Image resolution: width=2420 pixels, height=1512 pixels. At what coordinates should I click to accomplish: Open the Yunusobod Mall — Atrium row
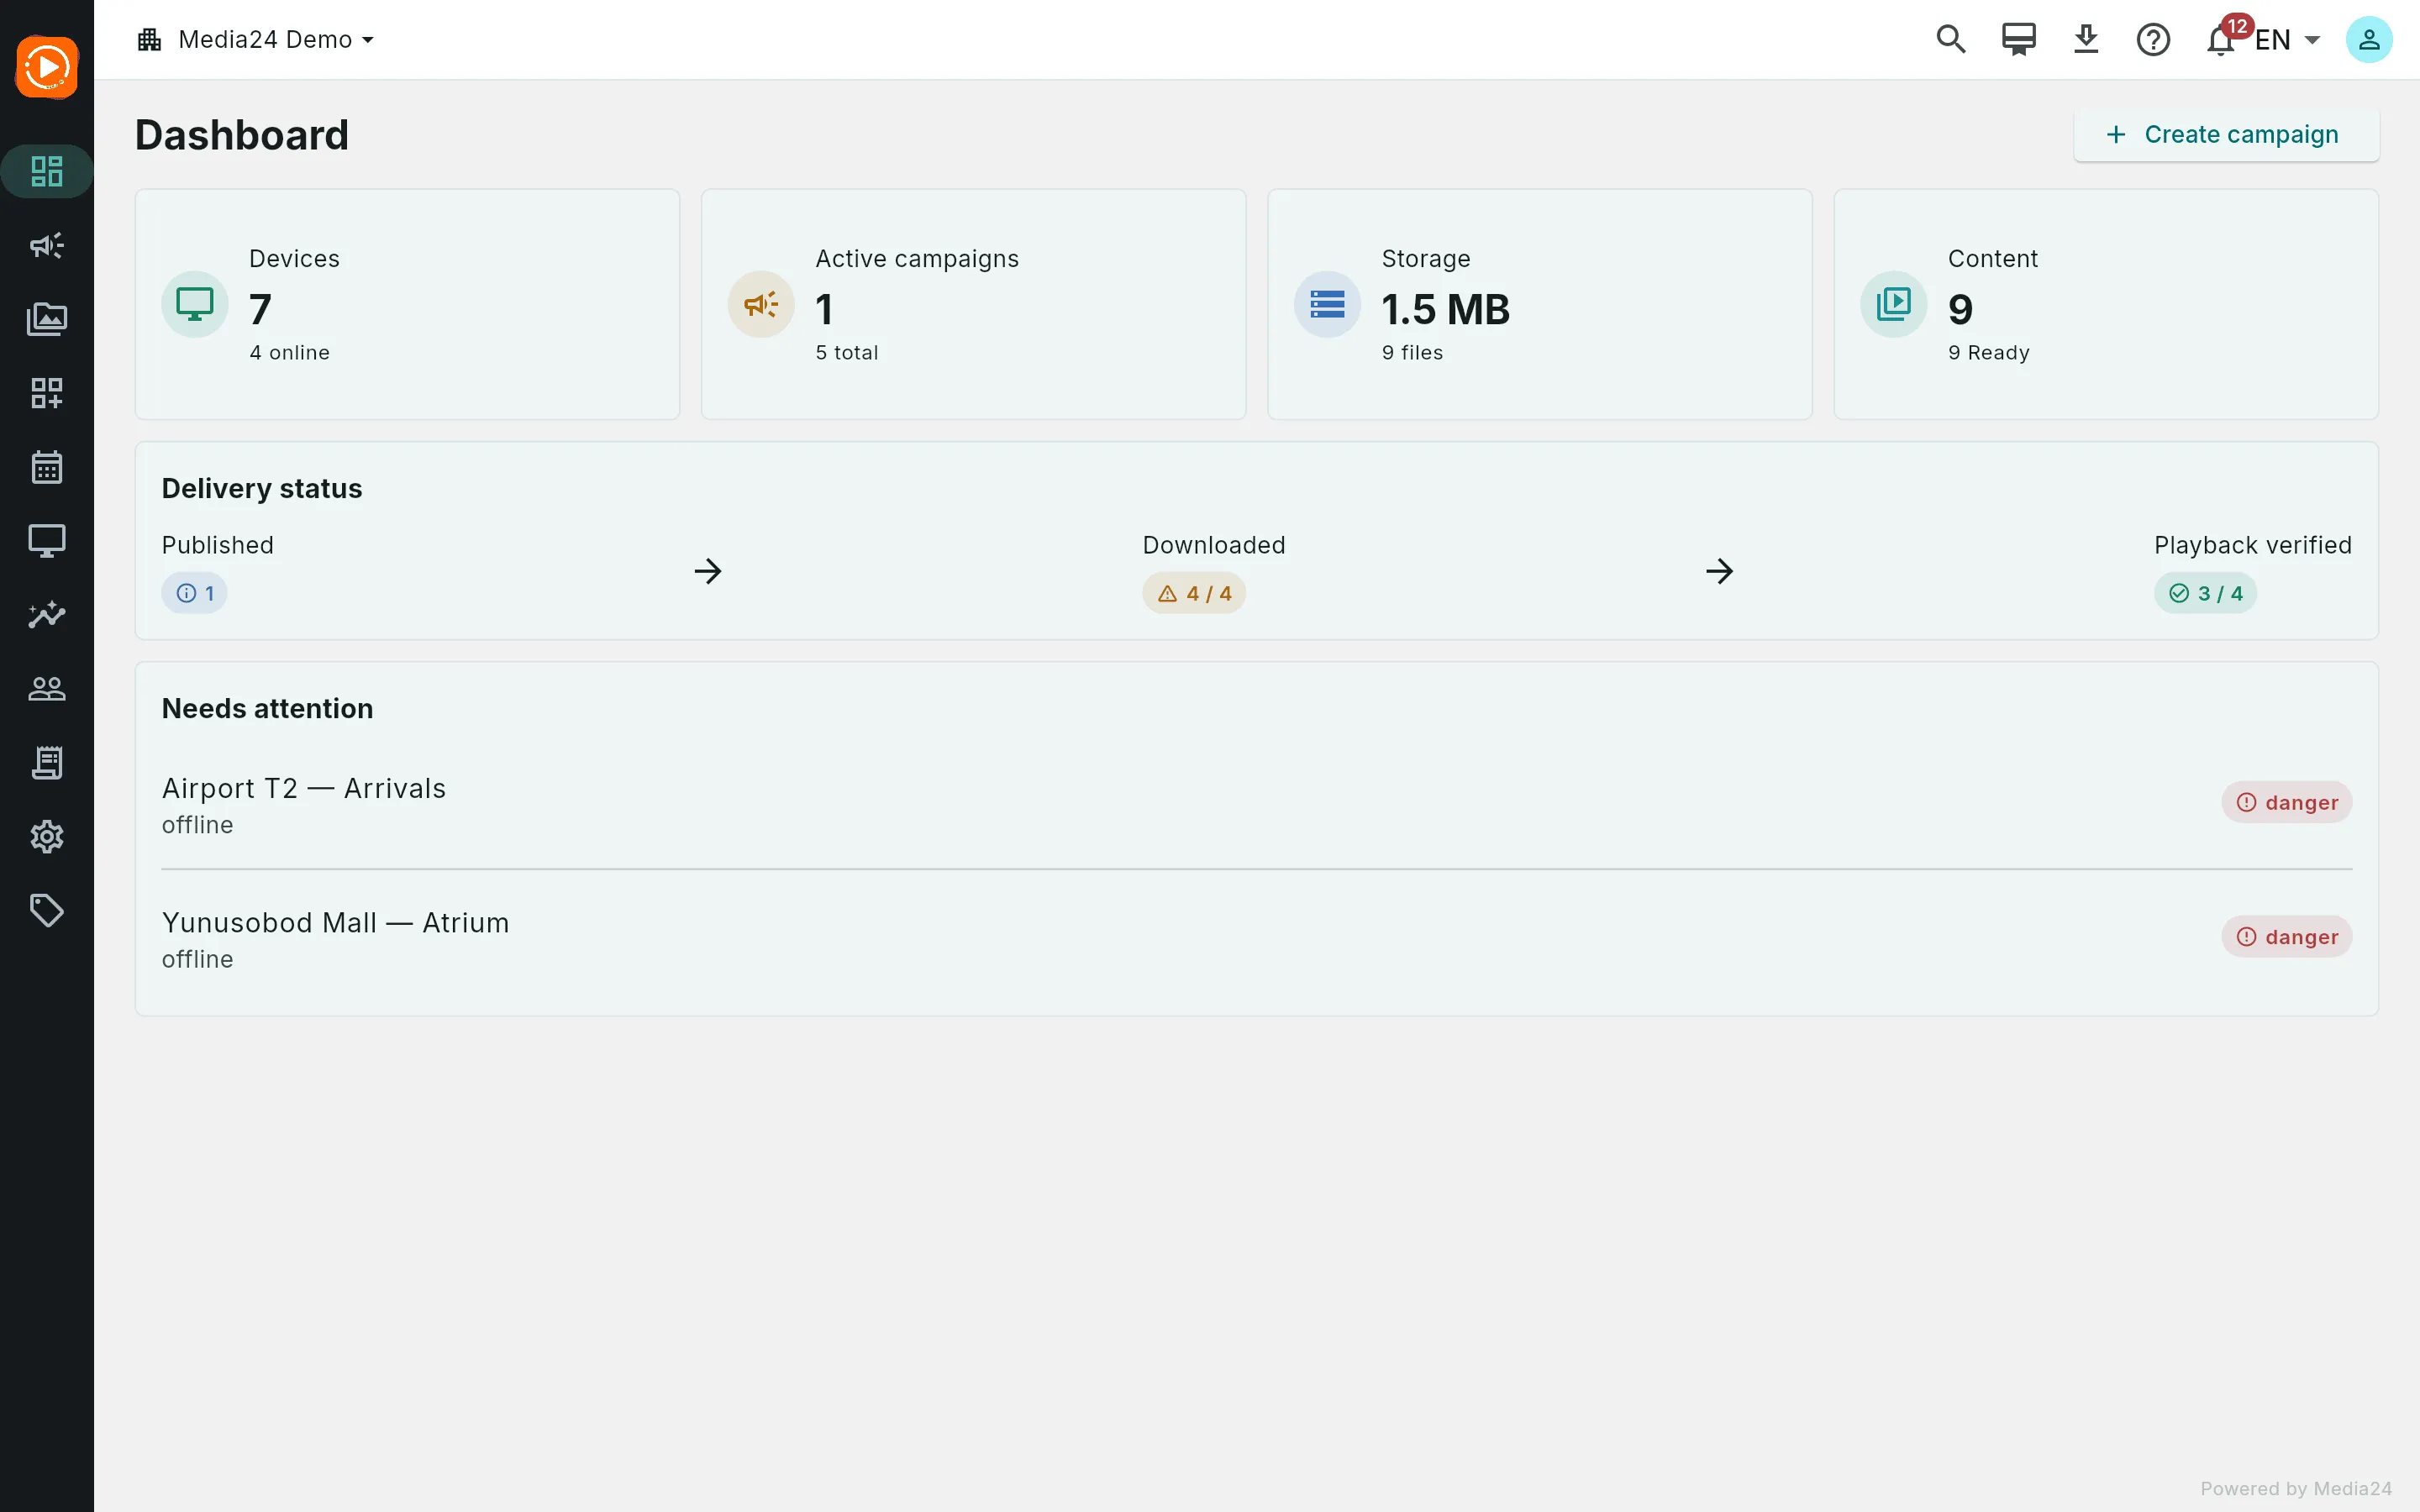(x=1256, y=938)
